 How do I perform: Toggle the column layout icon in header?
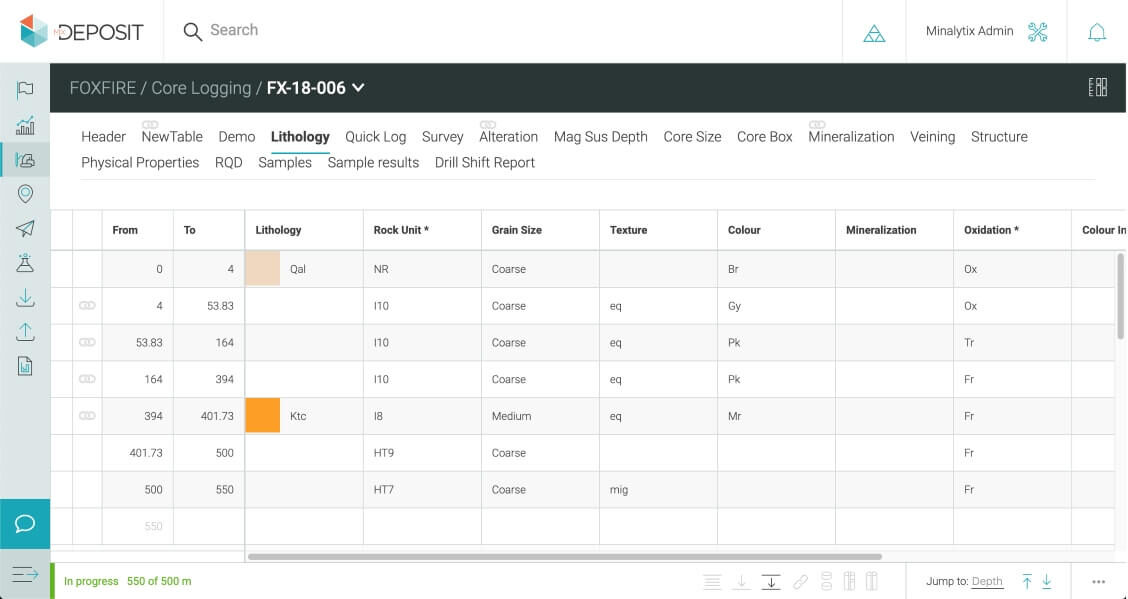(x=1097, y=88)
